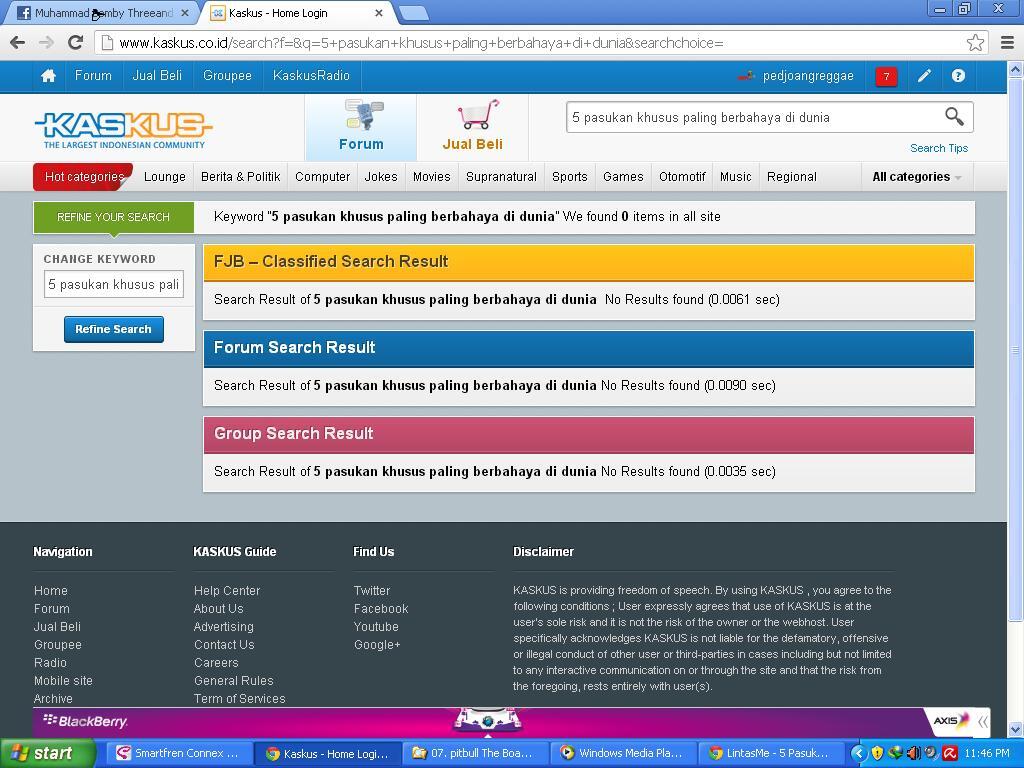This screenshot has height=768, width=1024.
Task: Switch to Smartfren Connex taskbar item
Action: point(178,753)
